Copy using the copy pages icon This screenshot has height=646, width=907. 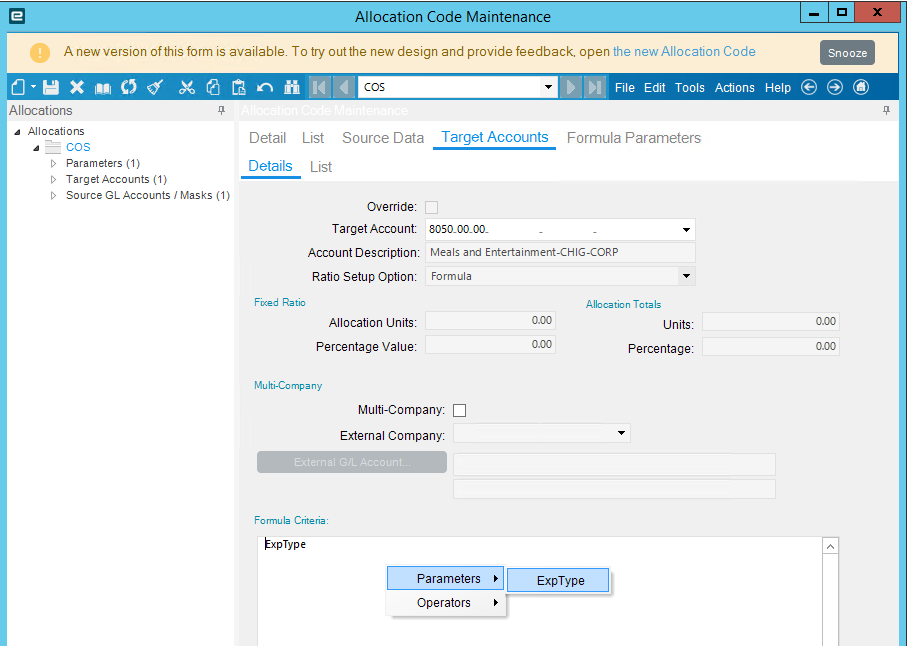[x=213, y=87]
